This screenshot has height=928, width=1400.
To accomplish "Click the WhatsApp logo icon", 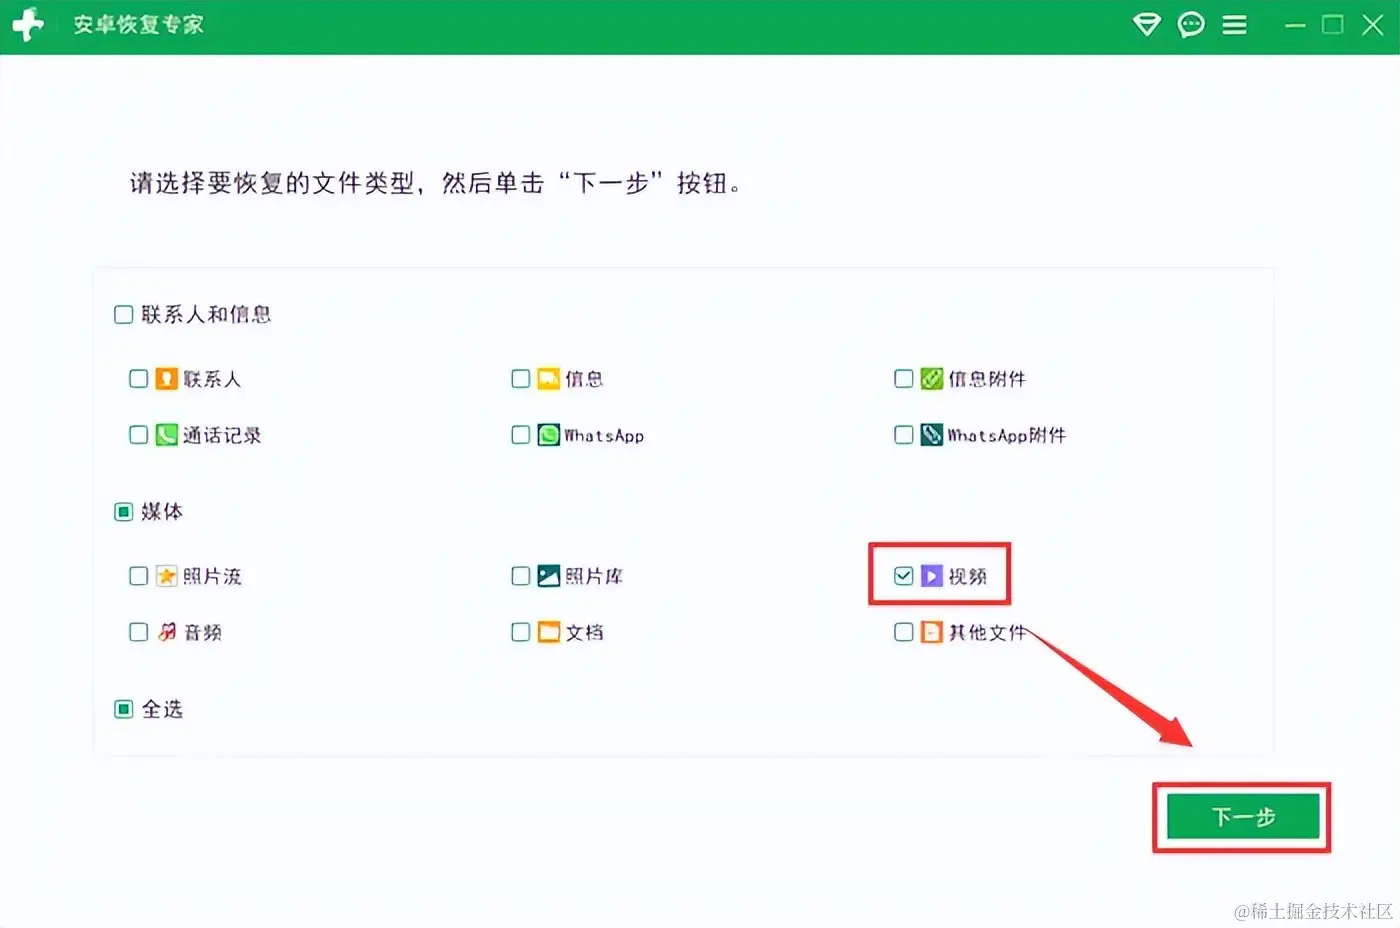I will point(548,435).
